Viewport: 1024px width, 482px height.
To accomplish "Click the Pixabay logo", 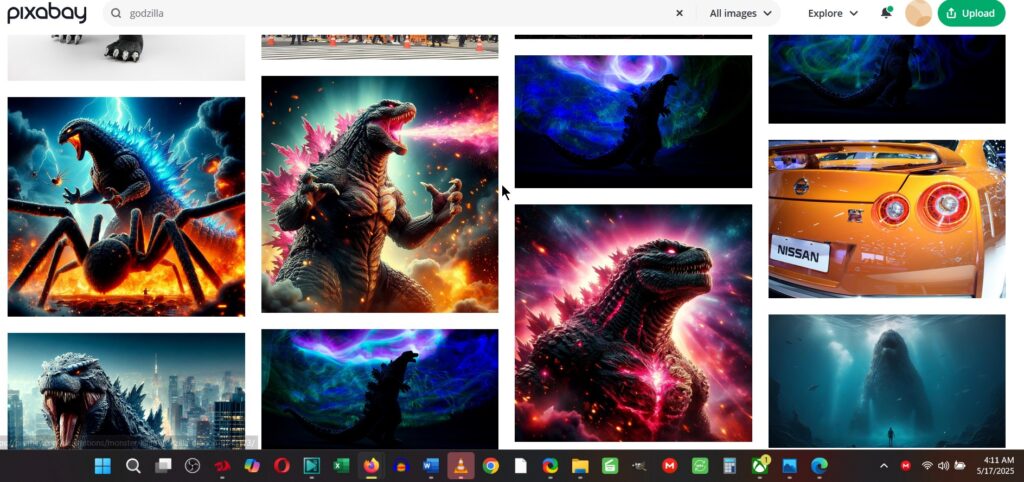I will coord(47,12).
